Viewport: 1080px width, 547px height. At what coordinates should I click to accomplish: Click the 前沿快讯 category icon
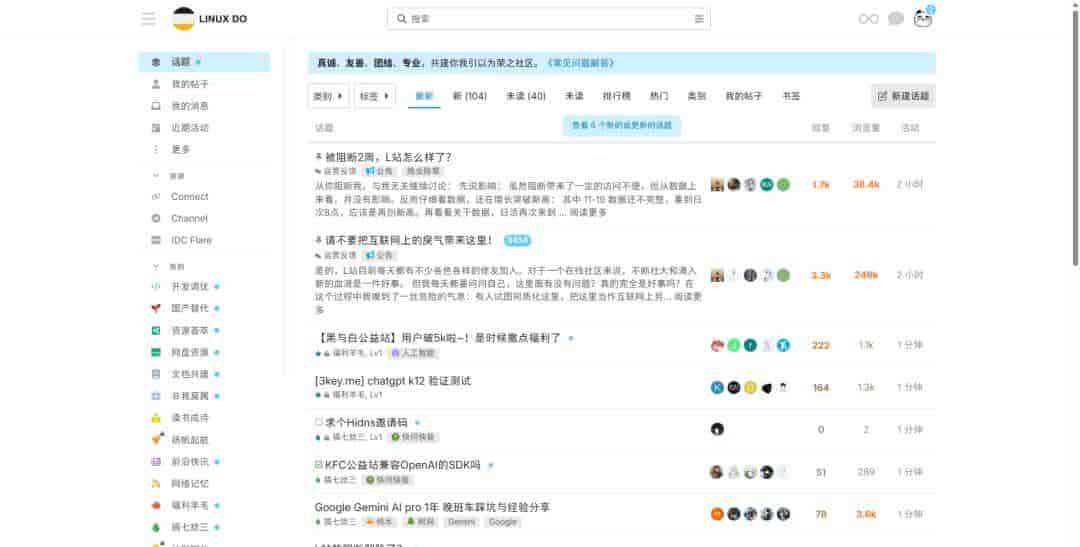coord(156,462)
